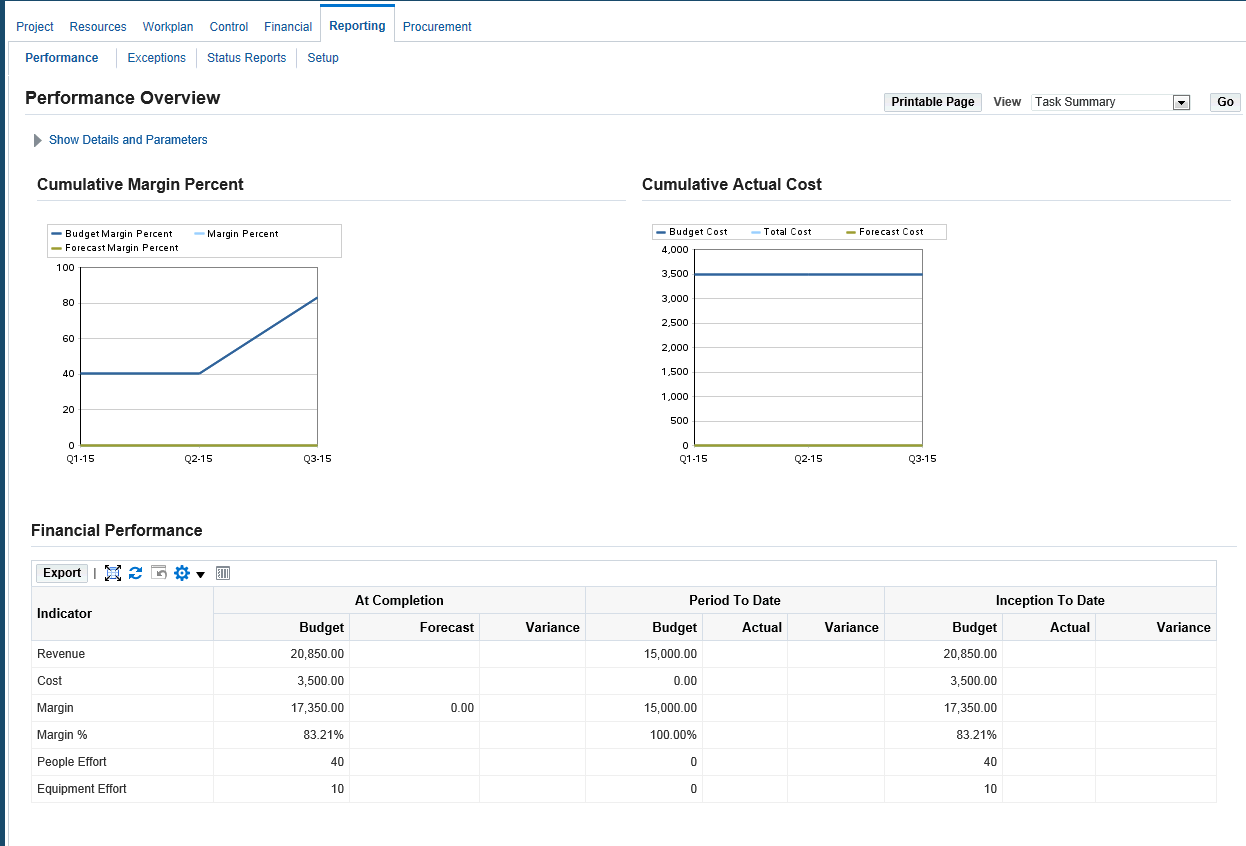Switch to the Financial tab
The width and height of the screenshot is (1246, 846).
pyautogui.click(x=288, y=27)
